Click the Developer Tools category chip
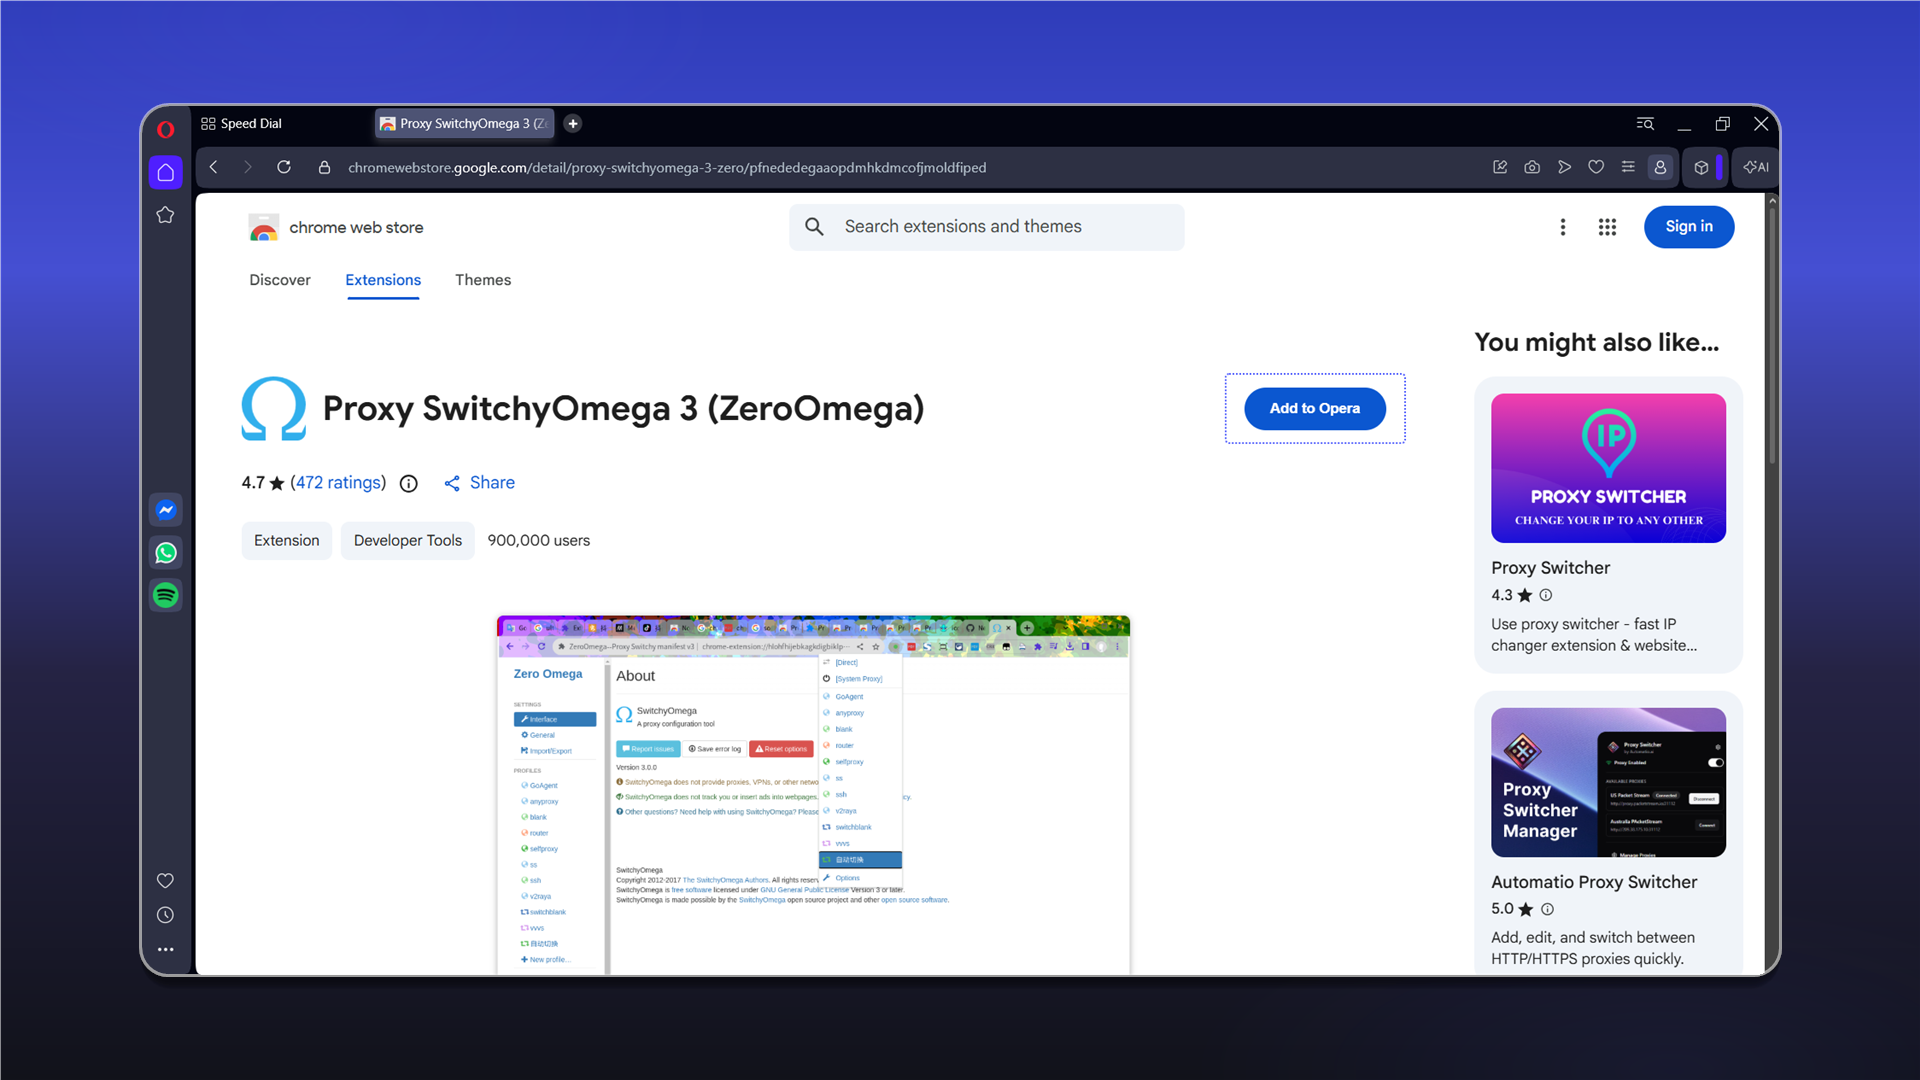Image resolution: width=1920 pixels, height=1080 pixels. pos(408,541)
